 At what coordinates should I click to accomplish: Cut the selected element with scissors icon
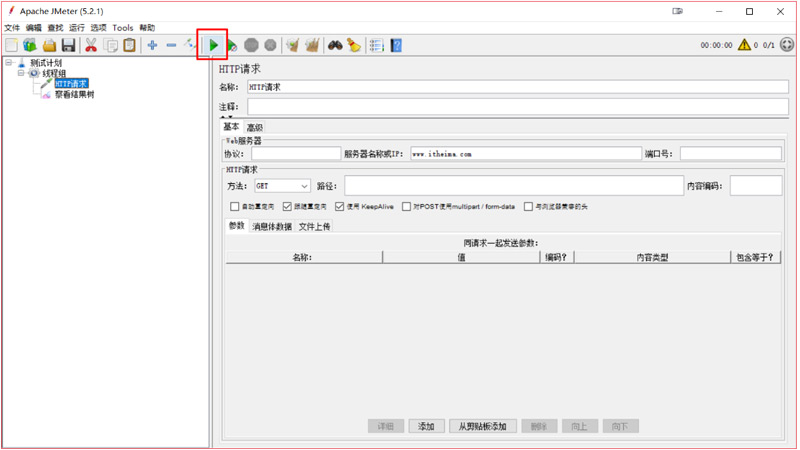[91, 45]
